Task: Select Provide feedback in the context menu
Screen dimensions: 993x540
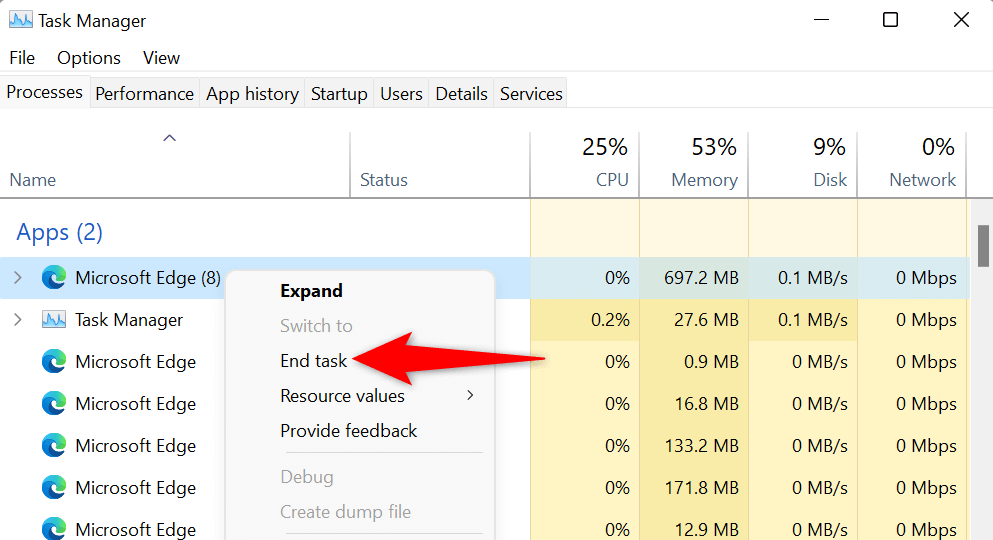Action: (349, 431)
